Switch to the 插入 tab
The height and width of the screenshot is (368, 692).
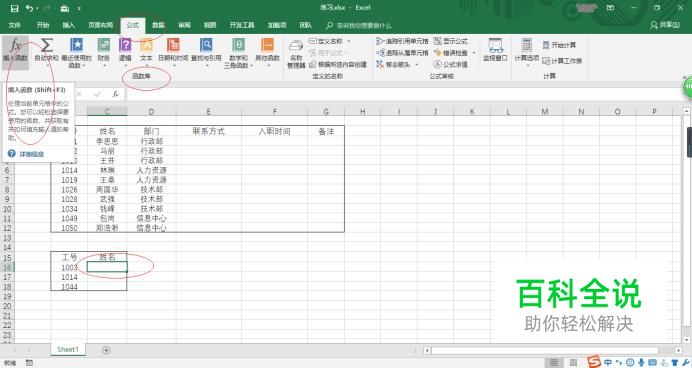click(x=68, y=25)
